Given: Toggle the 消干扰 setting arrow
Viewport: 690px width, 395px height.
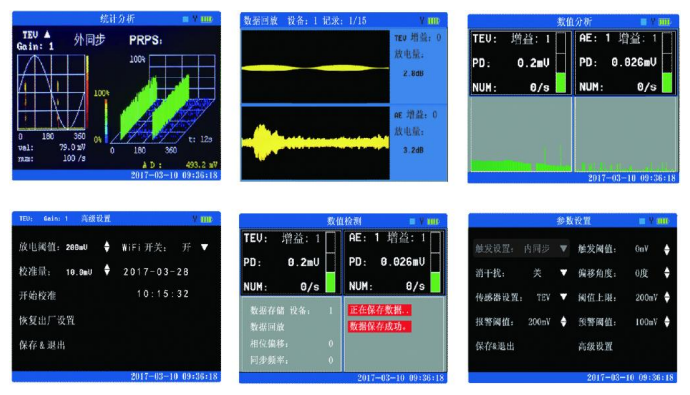Looking at the screenshot, I should pos(563,273).
